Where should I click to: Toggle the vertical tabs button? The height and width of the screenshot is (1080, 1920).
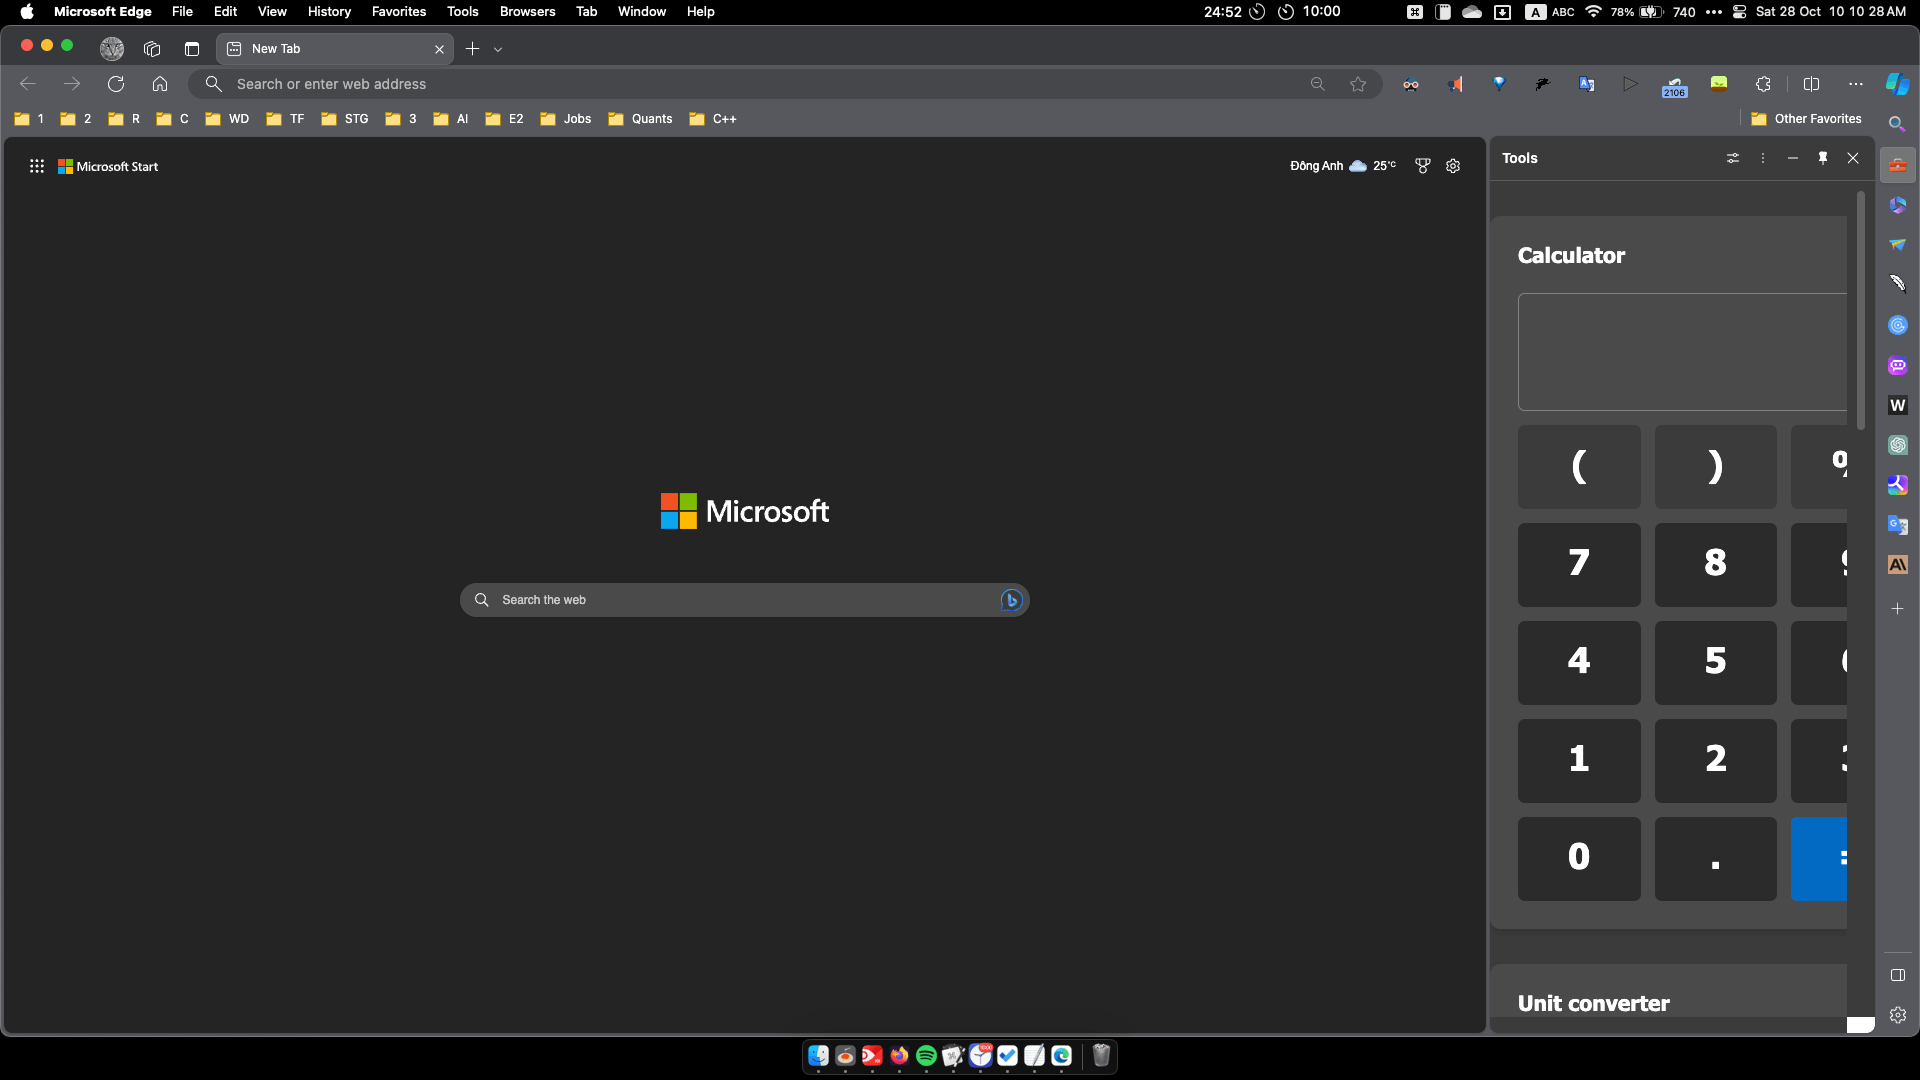point(192,49)
